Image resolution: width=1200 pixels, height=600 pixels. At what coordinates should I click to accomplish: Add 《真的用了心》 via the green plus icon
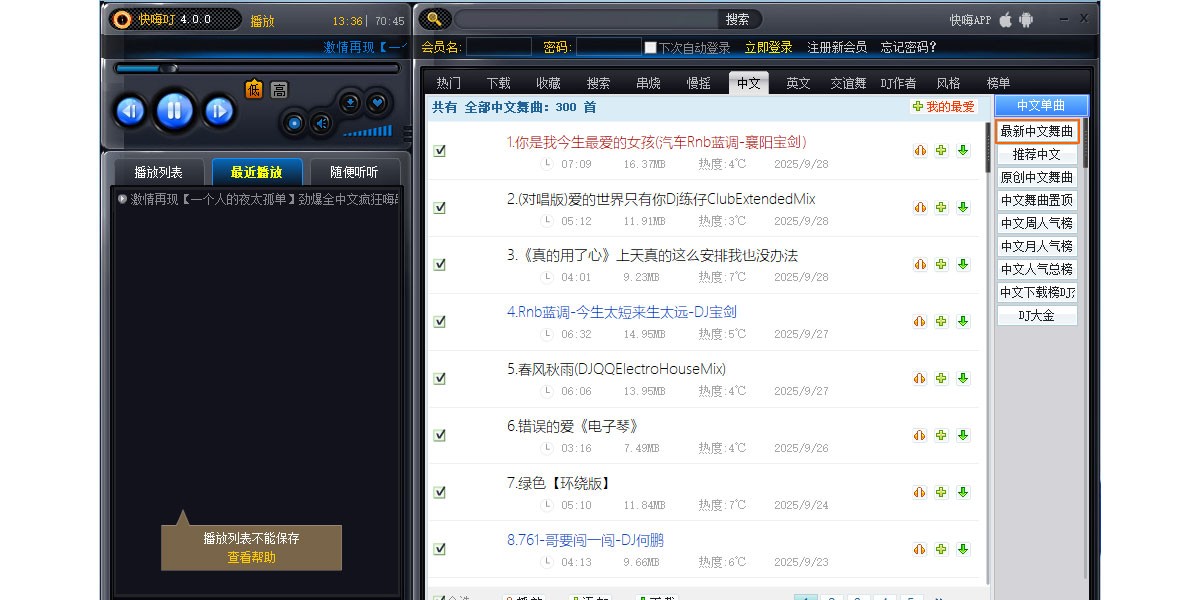pyautogui.click(x=939, y=264)
